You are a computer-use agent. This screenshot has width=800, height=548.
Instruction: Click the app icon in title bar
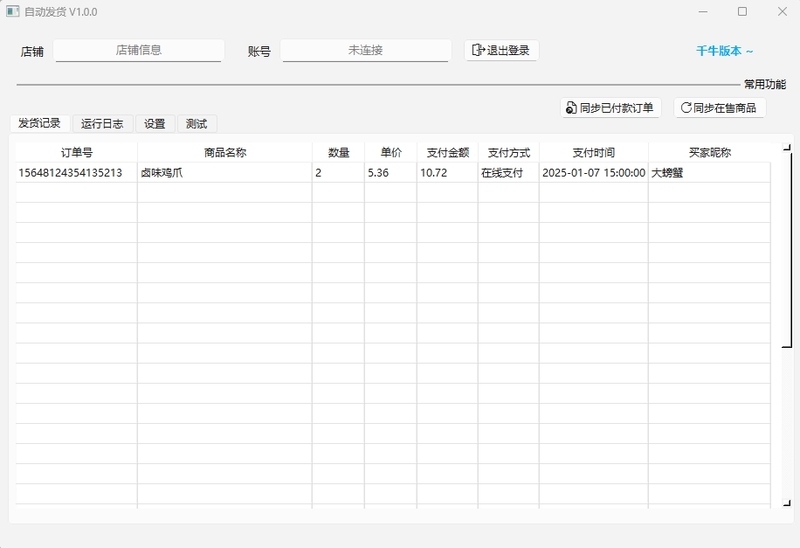coord(13,11)
